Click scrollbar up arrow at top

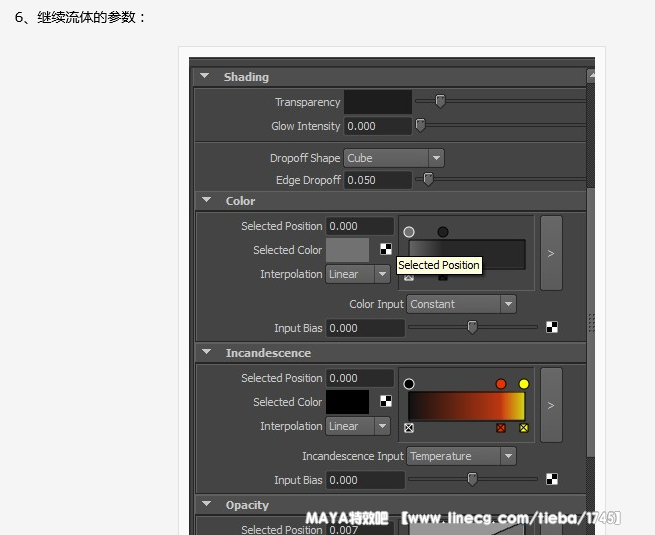(x=591, y=76)
